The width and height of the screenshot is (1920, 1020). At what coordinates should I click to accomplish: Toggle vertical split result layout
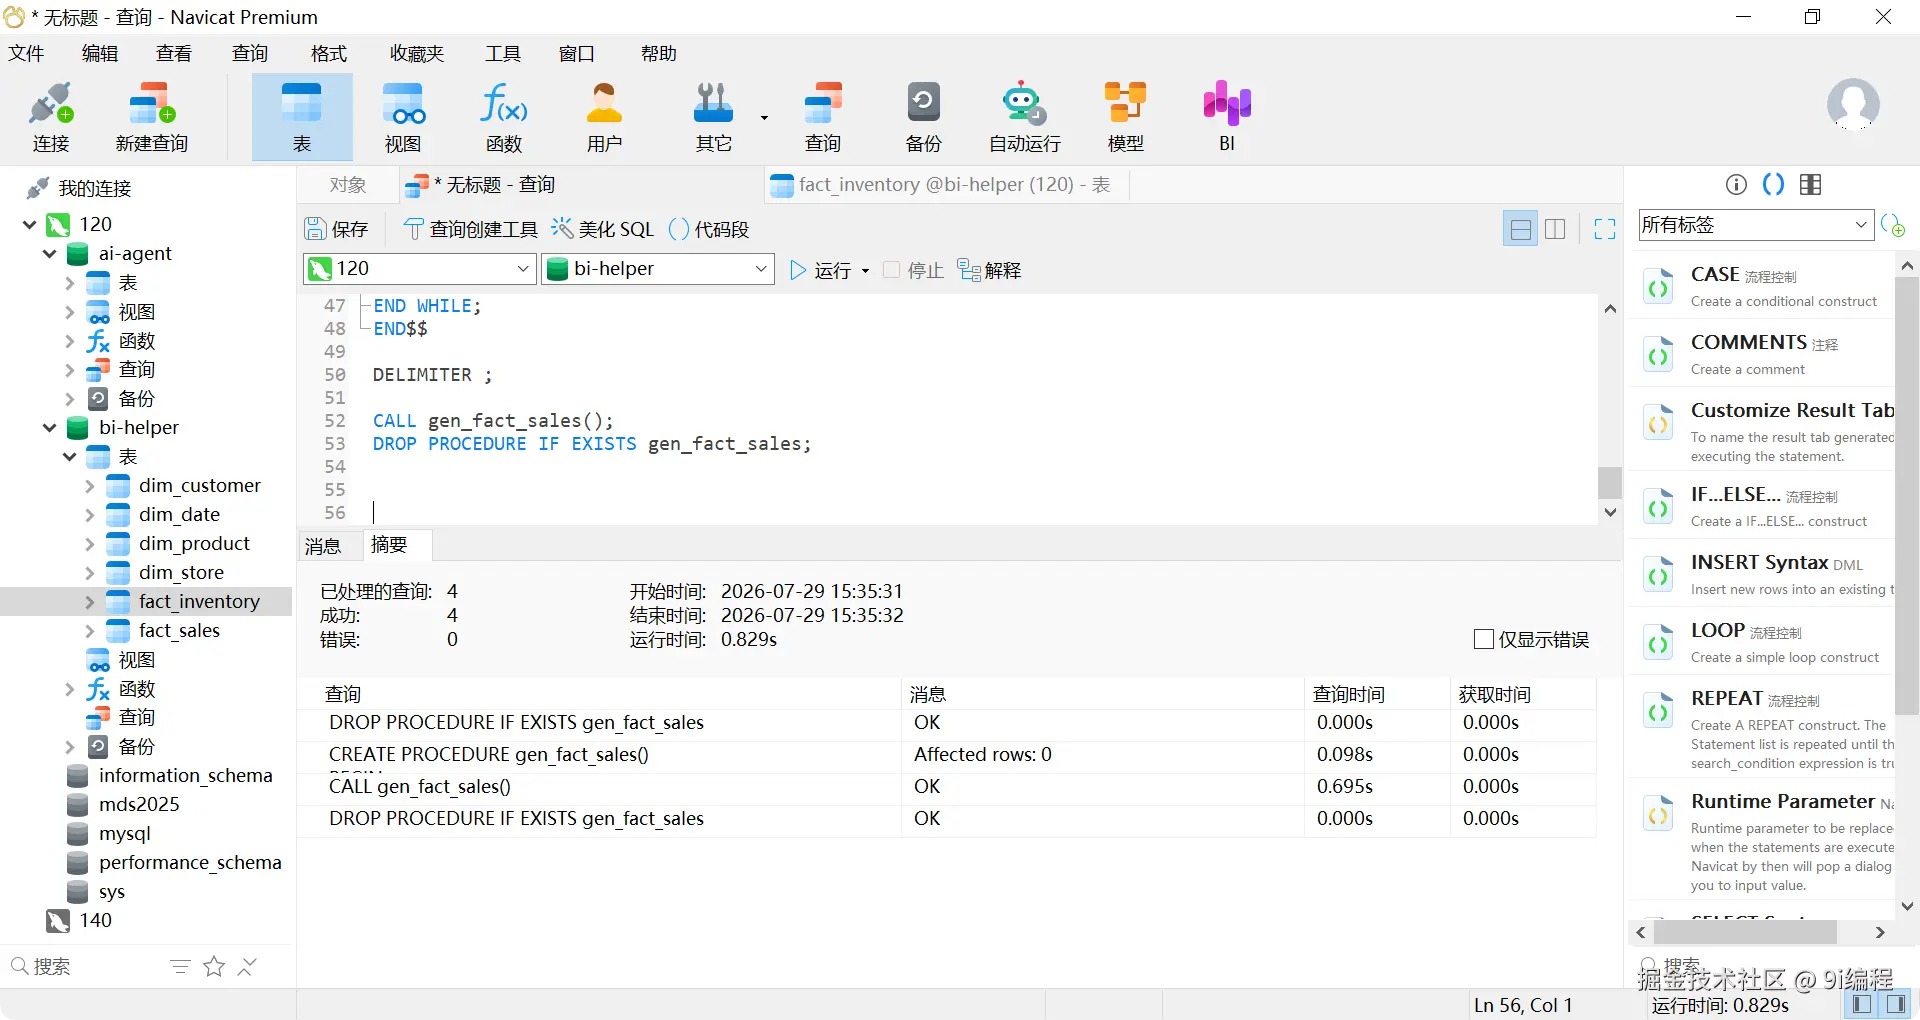tap(1555, 229)
